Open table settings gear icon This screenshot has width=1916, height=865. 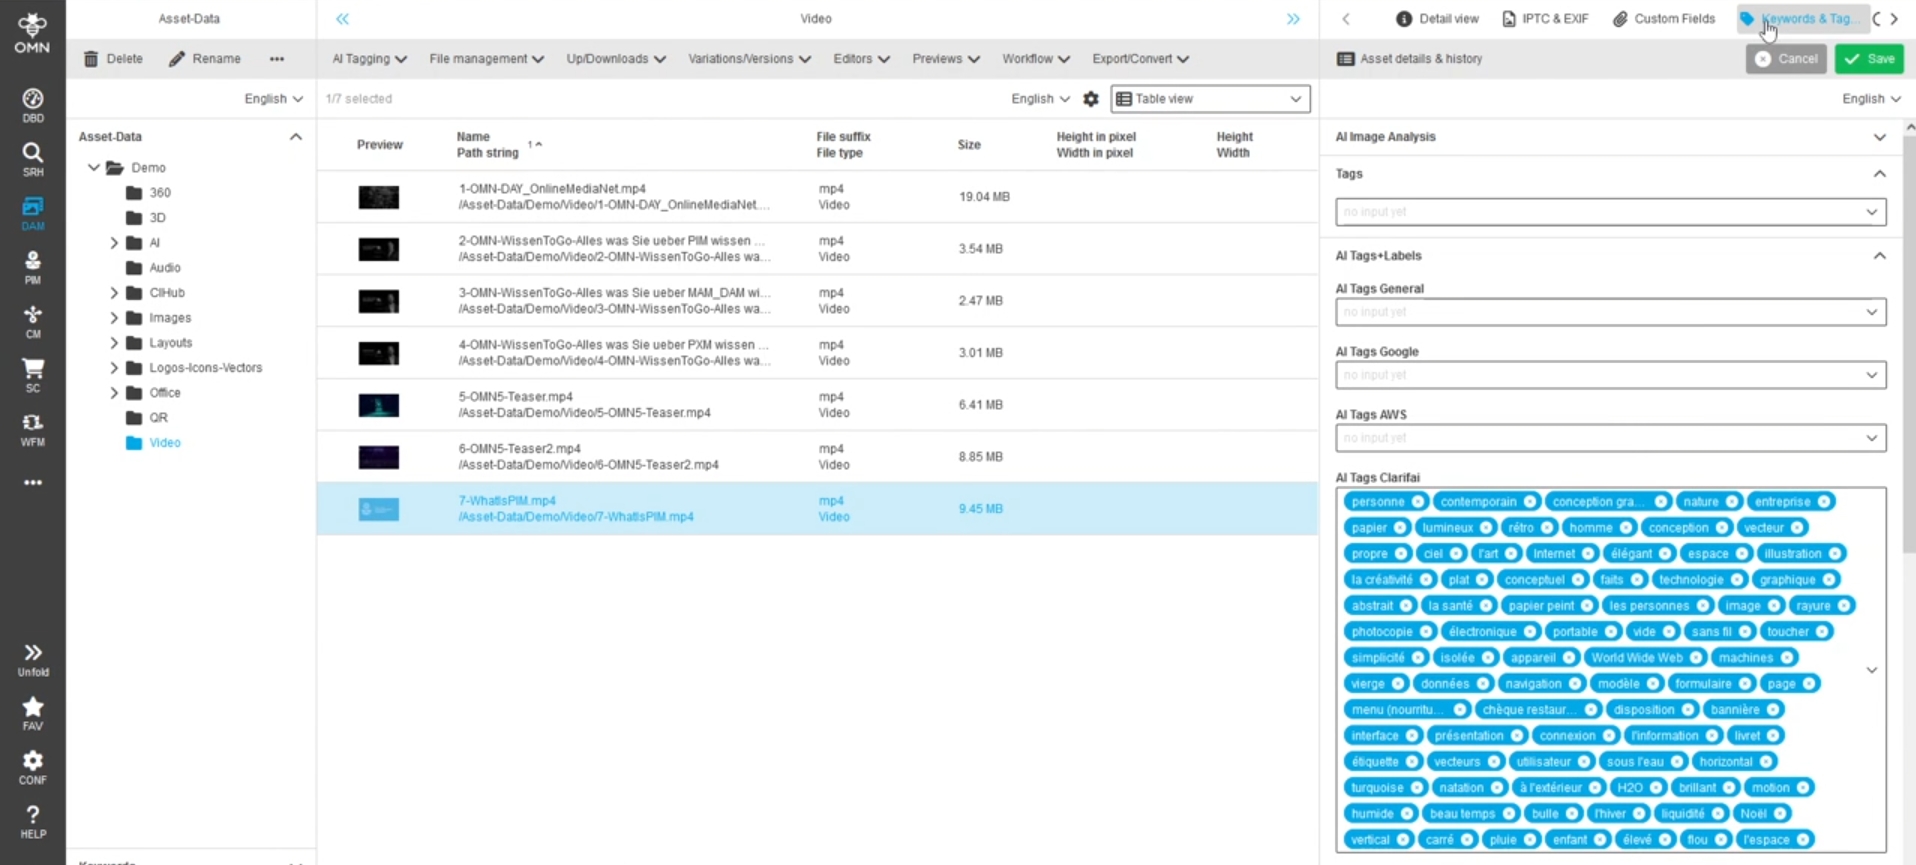1091,99
